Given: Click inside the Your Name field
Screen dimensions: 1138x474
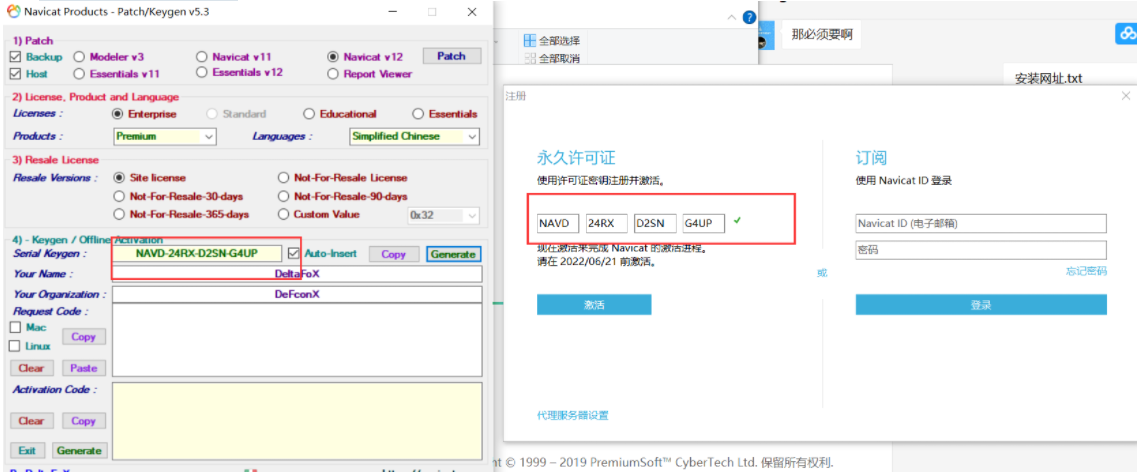Looking at the screenshot, I should (x=297, y=274).
